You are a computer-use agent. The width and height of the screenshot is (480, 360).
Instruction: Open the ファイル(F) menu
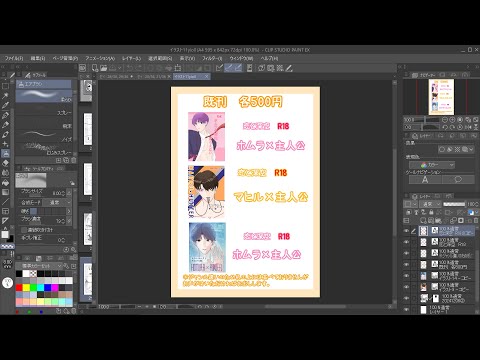[x=14, y=58]
